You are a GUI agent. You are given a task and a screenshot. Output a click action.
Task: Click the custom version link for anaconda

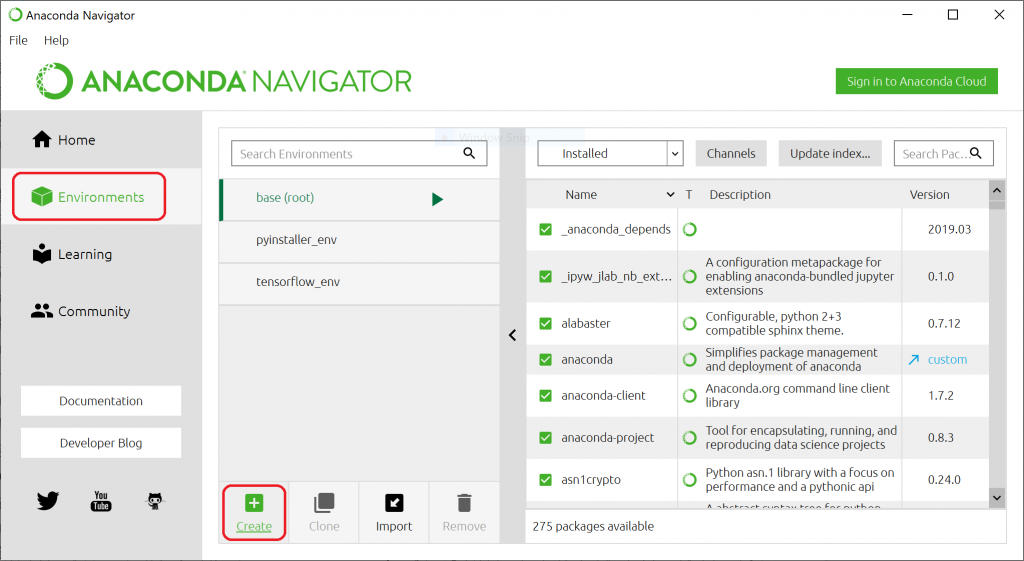point(947,359)
